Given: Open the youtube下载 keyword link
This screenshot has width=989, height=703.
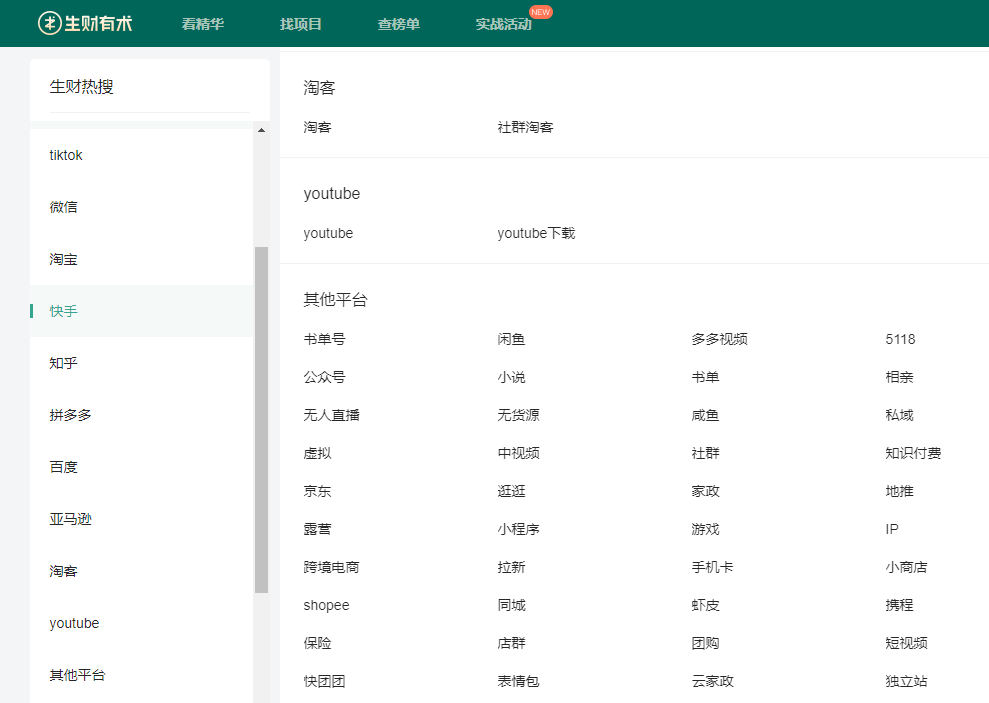Looking at the screenshot, I should point(536,233).
